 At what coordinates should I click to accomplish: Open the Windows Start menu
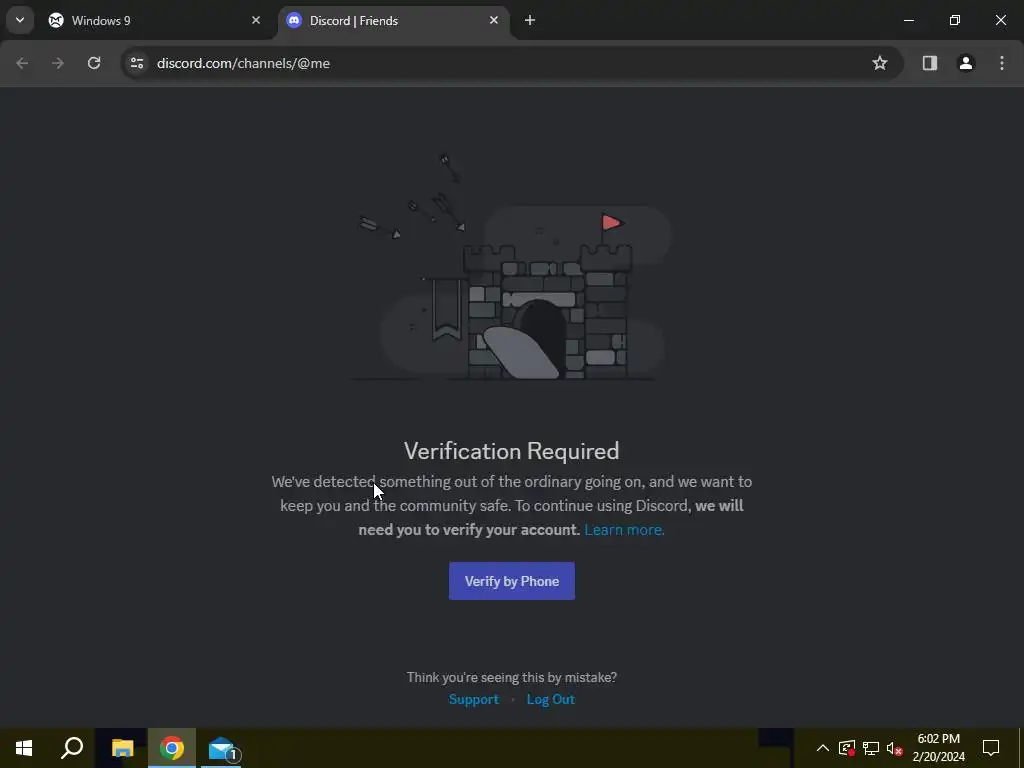pyautogui.click(x=24, y=748)
